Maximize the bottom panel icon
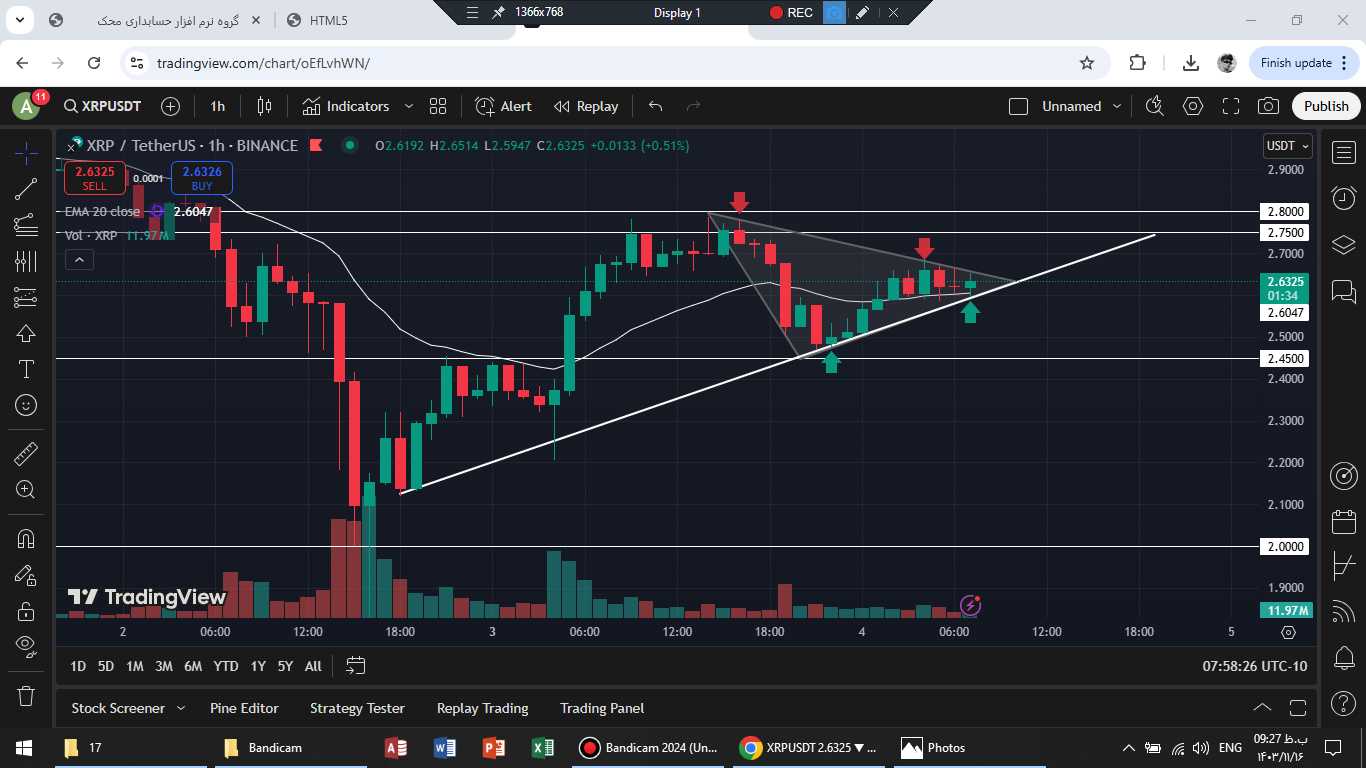 tap(1298, 708)
